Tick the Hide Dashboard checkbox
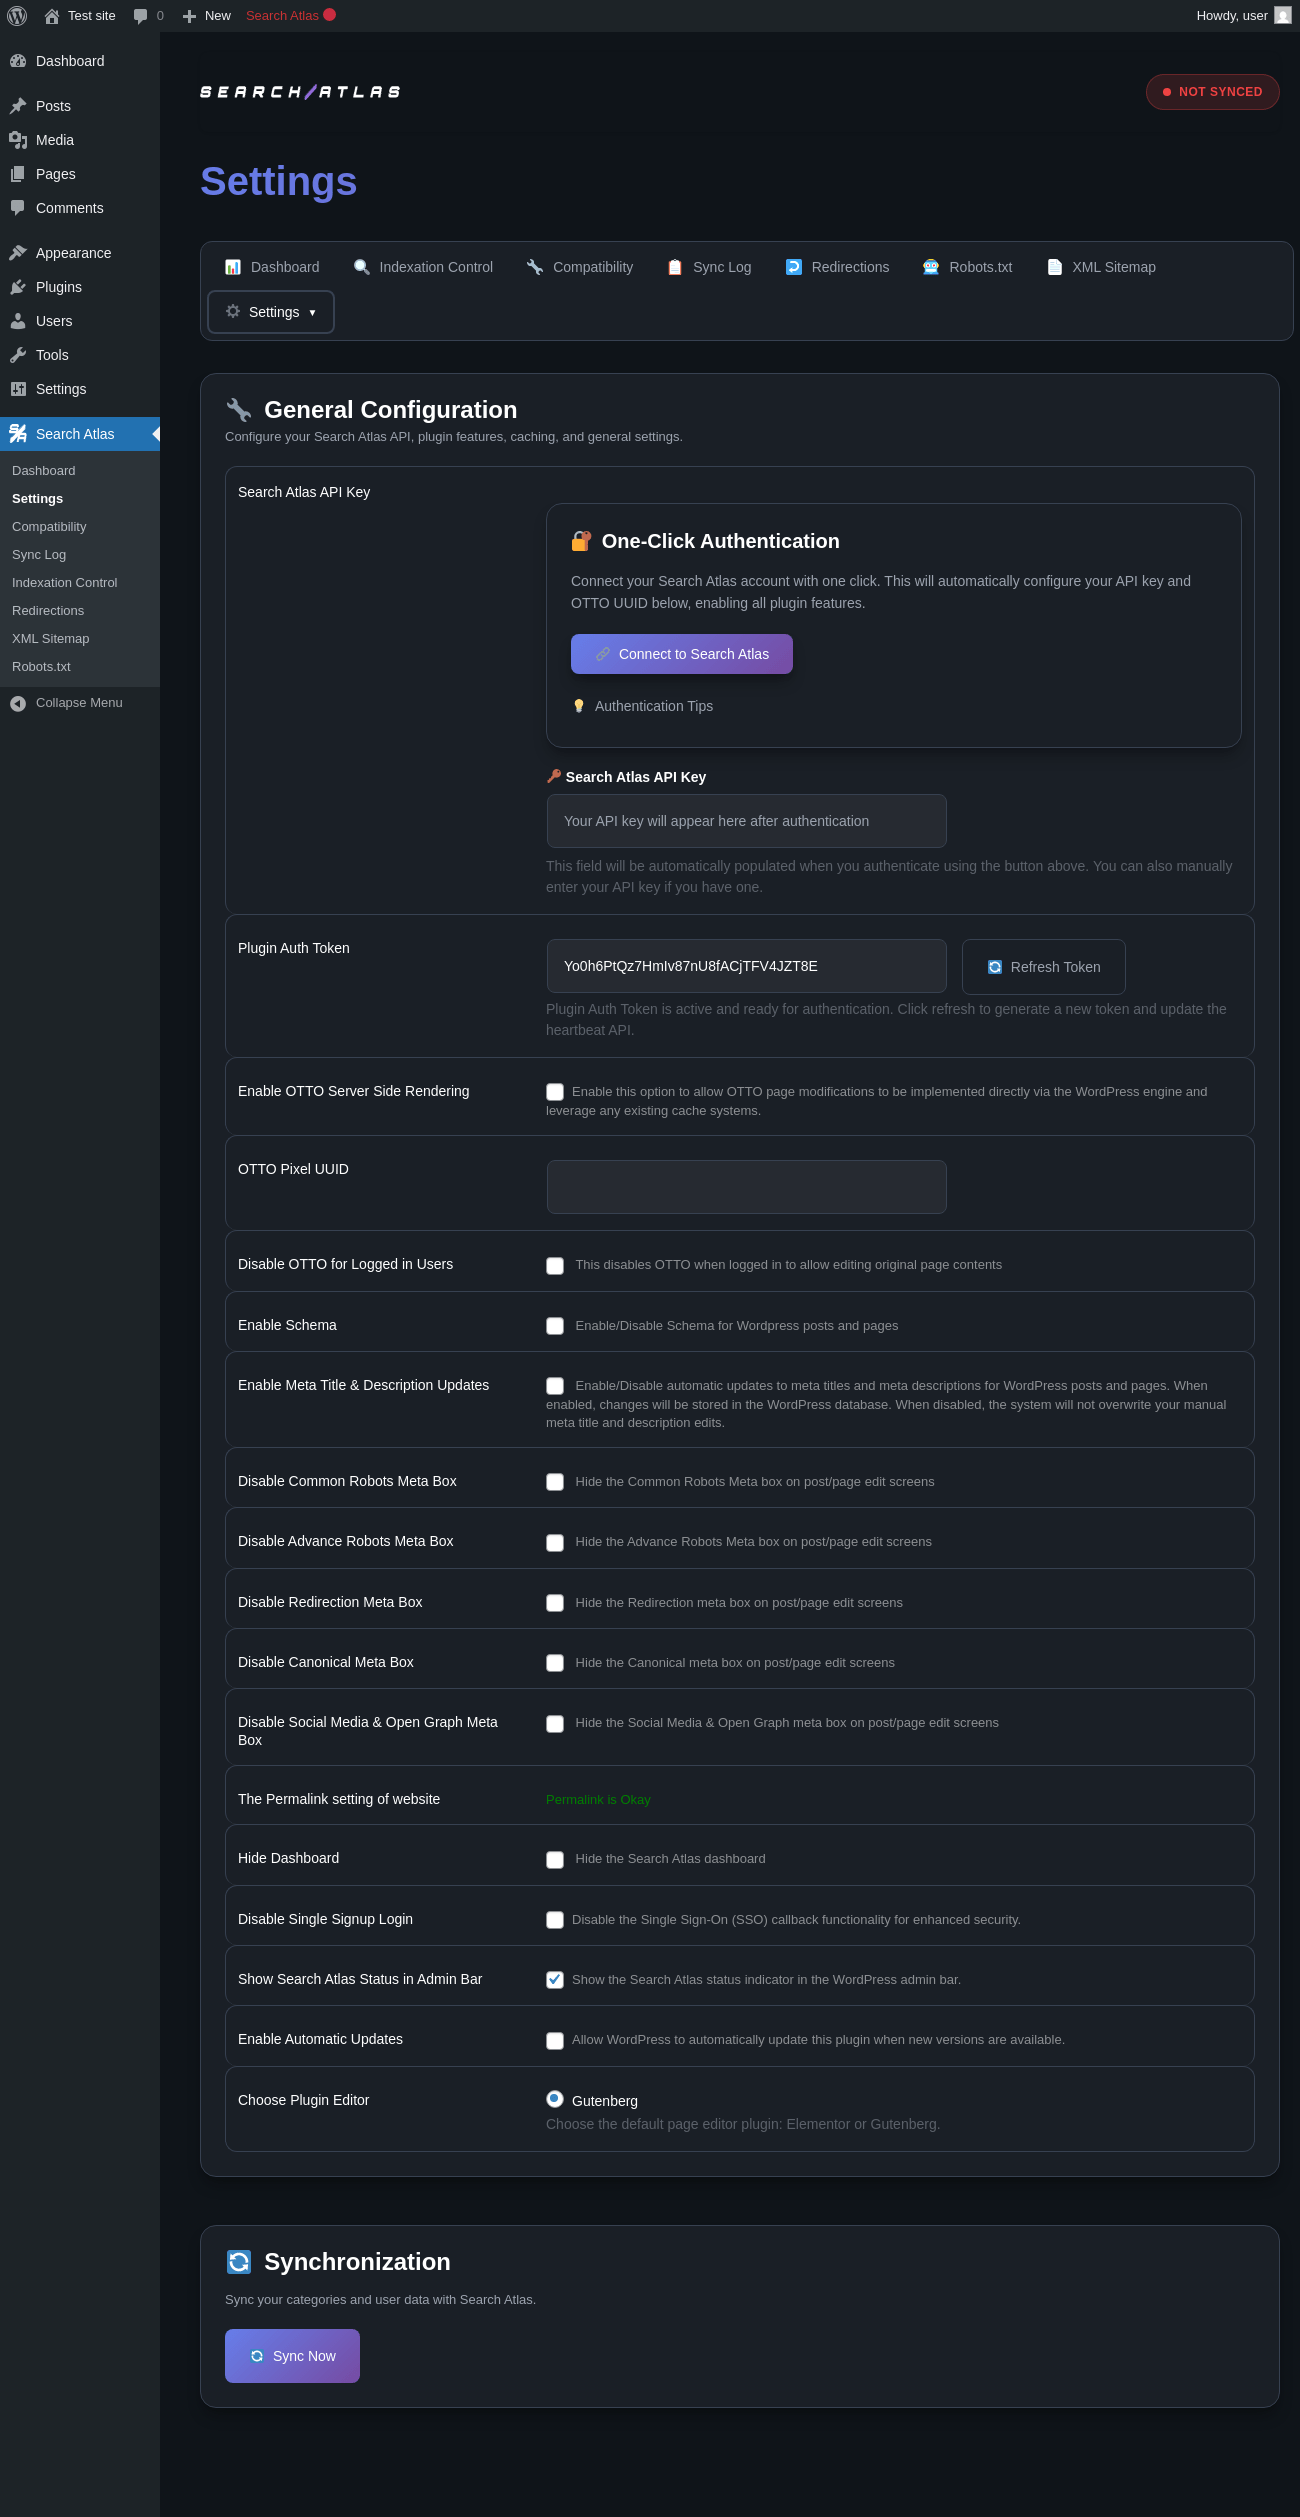 (555, 1860)
